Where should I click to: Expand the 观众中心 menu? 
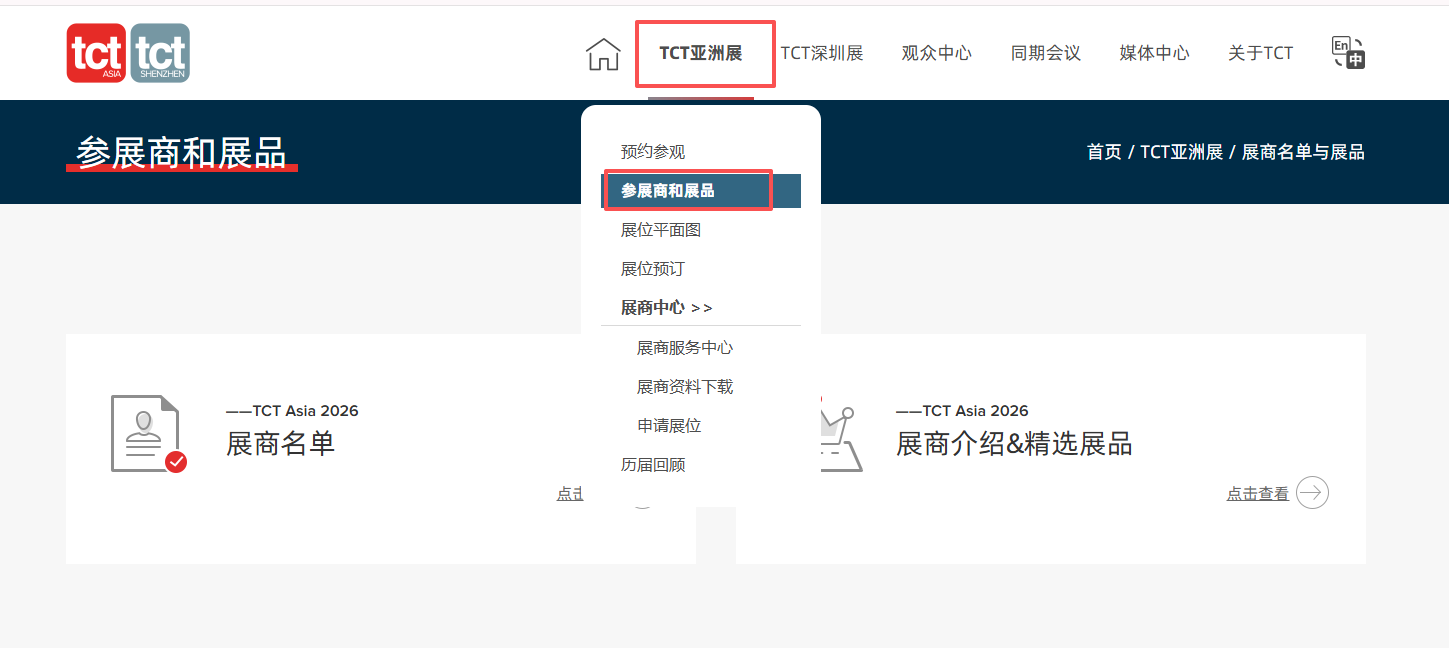tap(936, 54)
